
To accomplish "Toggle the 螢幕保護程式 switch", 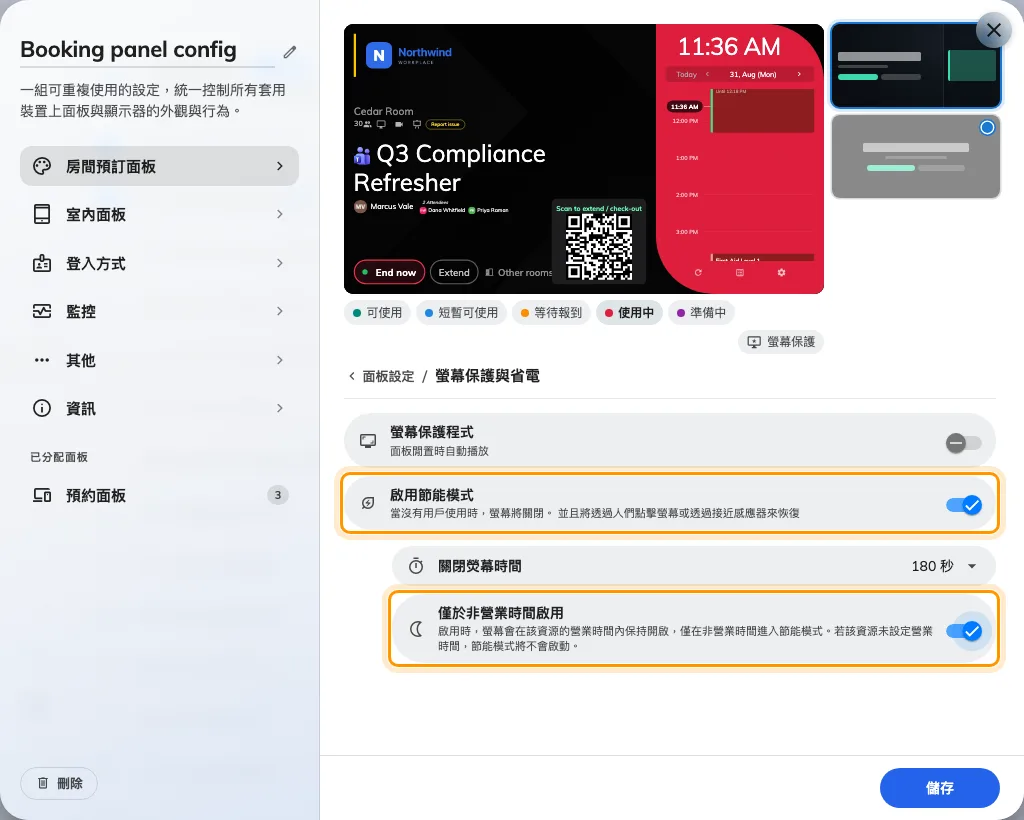I will coord(963,443).
